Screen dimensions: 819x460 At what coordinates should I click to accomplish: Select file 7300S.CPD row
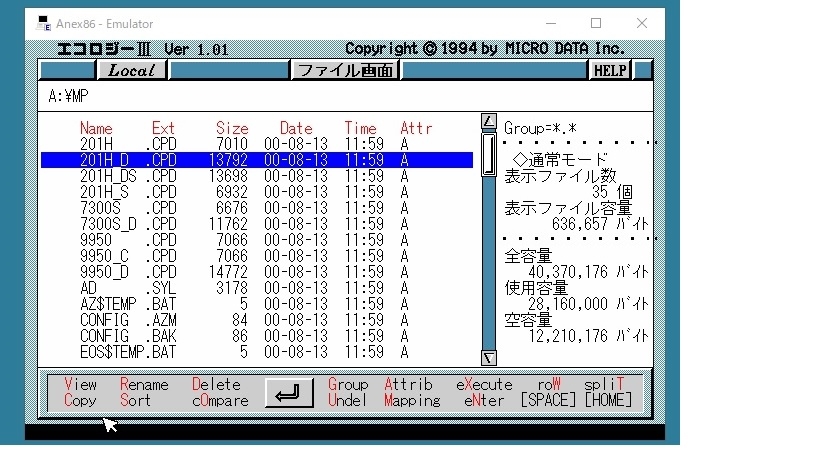pyautogui.click(x=257, y=208)
